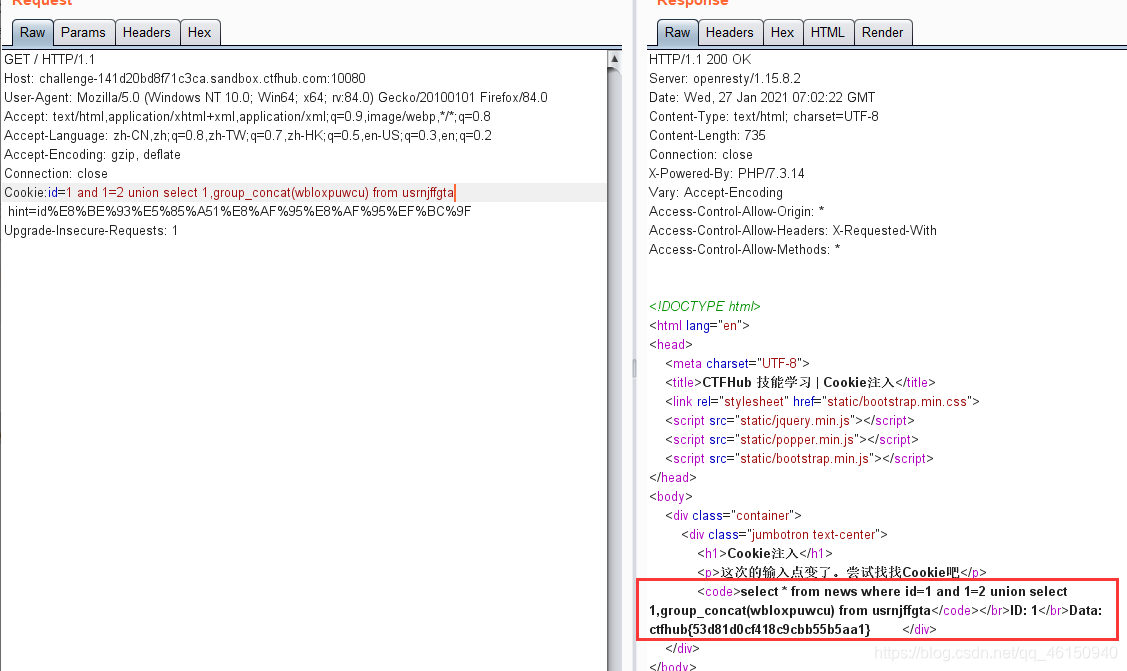Switch to the Request panel Headers tab
Image resolution: width=1127 pixels, height=671 pixels.
(147, 32)
